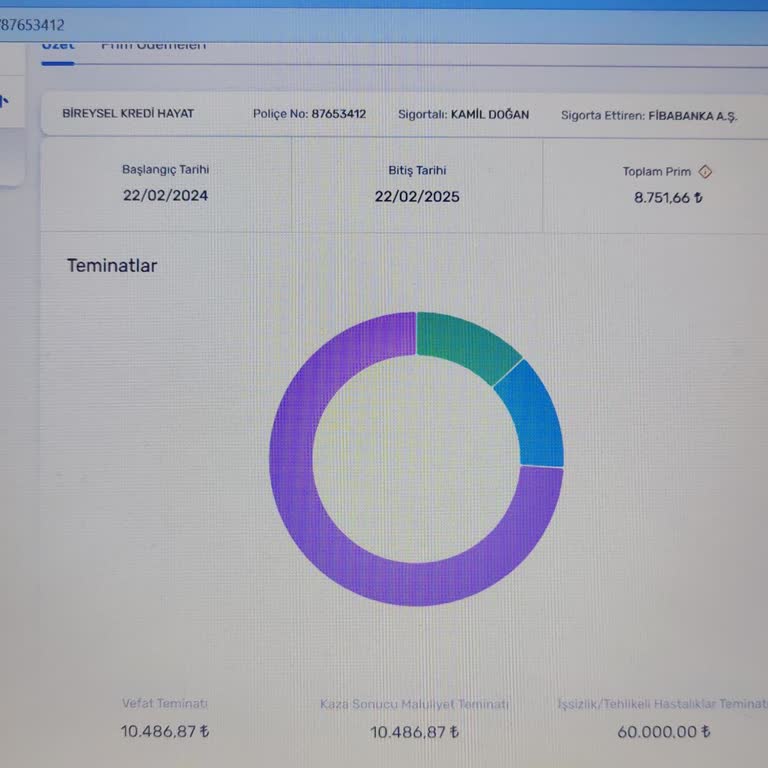
Task: Click the Teminatlar section heading
Action: pyautogui.click(x=112, y=265)
